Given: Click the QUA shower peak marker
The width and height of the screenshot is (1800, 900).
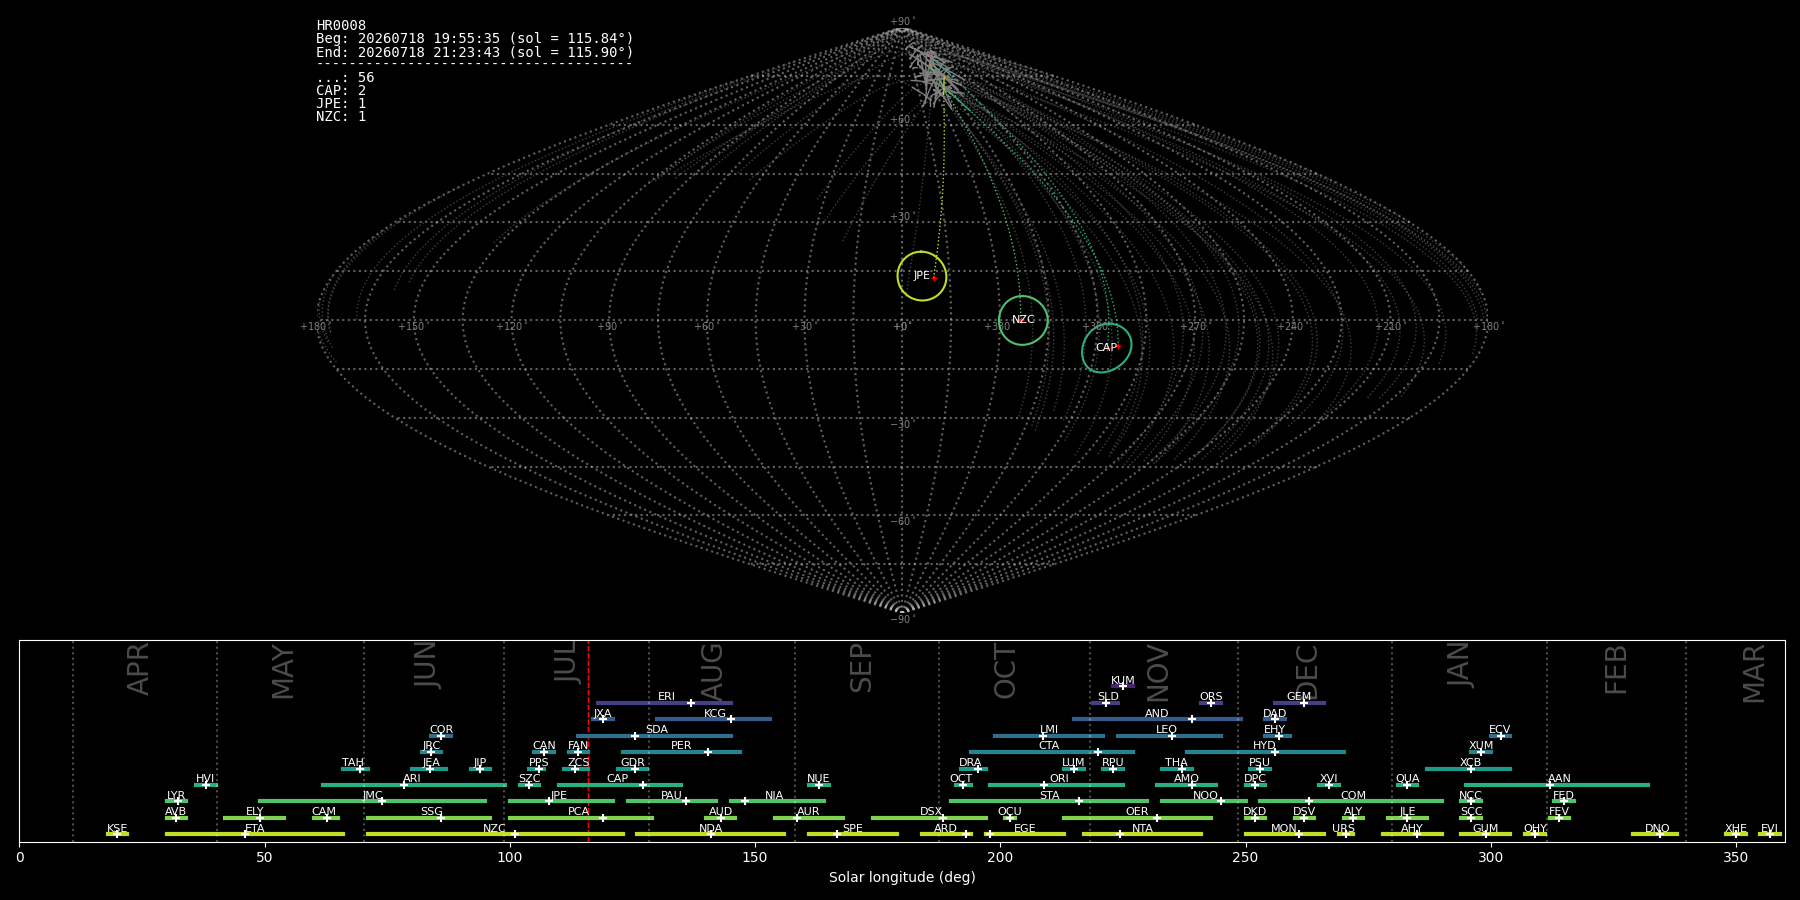Looking at the screenshot, I should pyautogui.click(x=1407, y=785).
